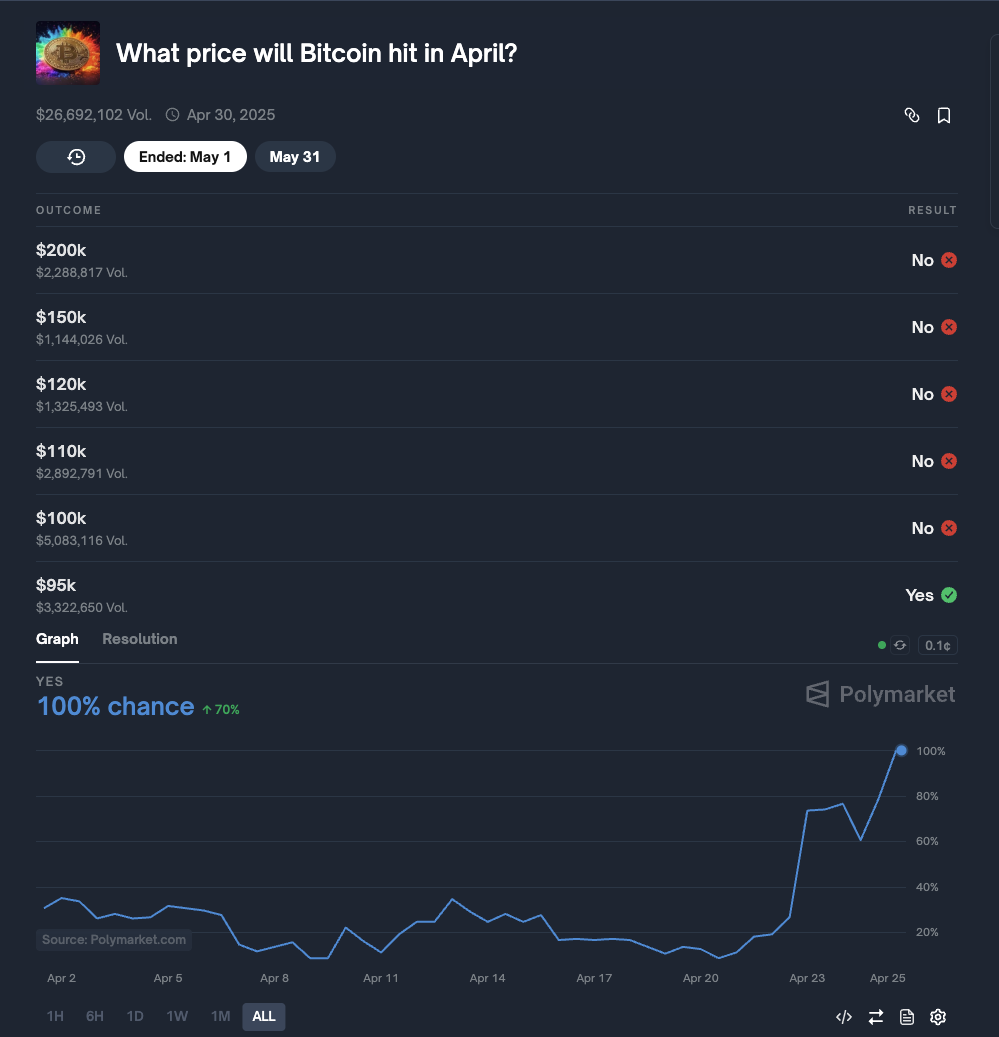Open the document icon below the chart
Image resolution: width=999 pixels, height=1037 pixels.
907,1017
